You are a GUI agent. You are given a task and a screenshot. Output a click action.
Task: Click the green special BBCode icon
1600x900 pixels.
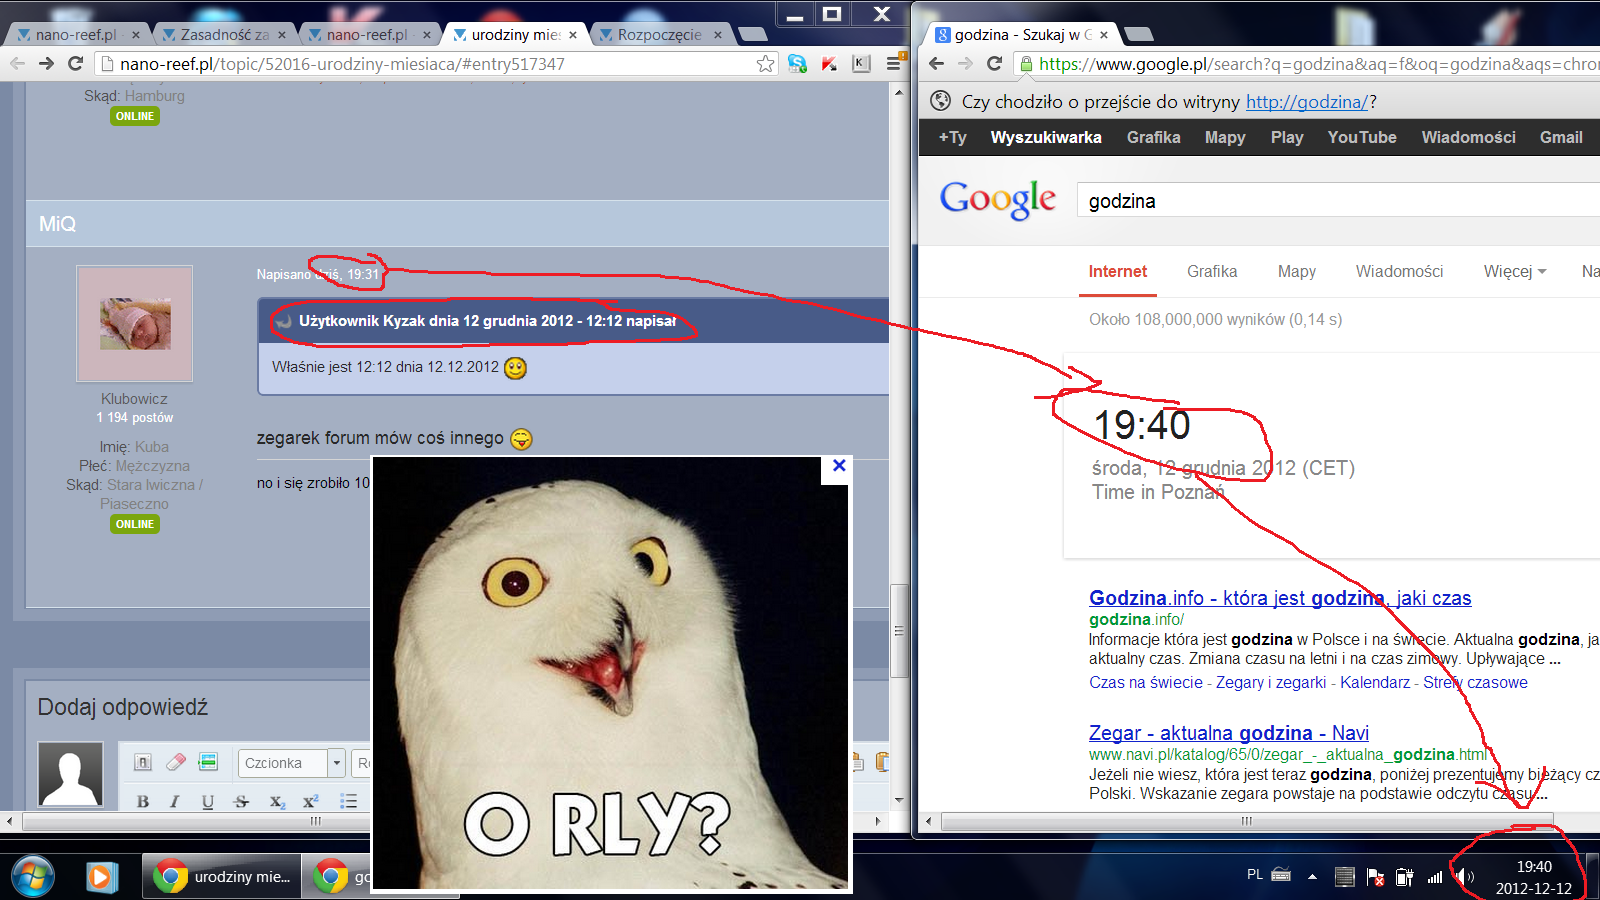pyautogui.click(x=208, y=762)
